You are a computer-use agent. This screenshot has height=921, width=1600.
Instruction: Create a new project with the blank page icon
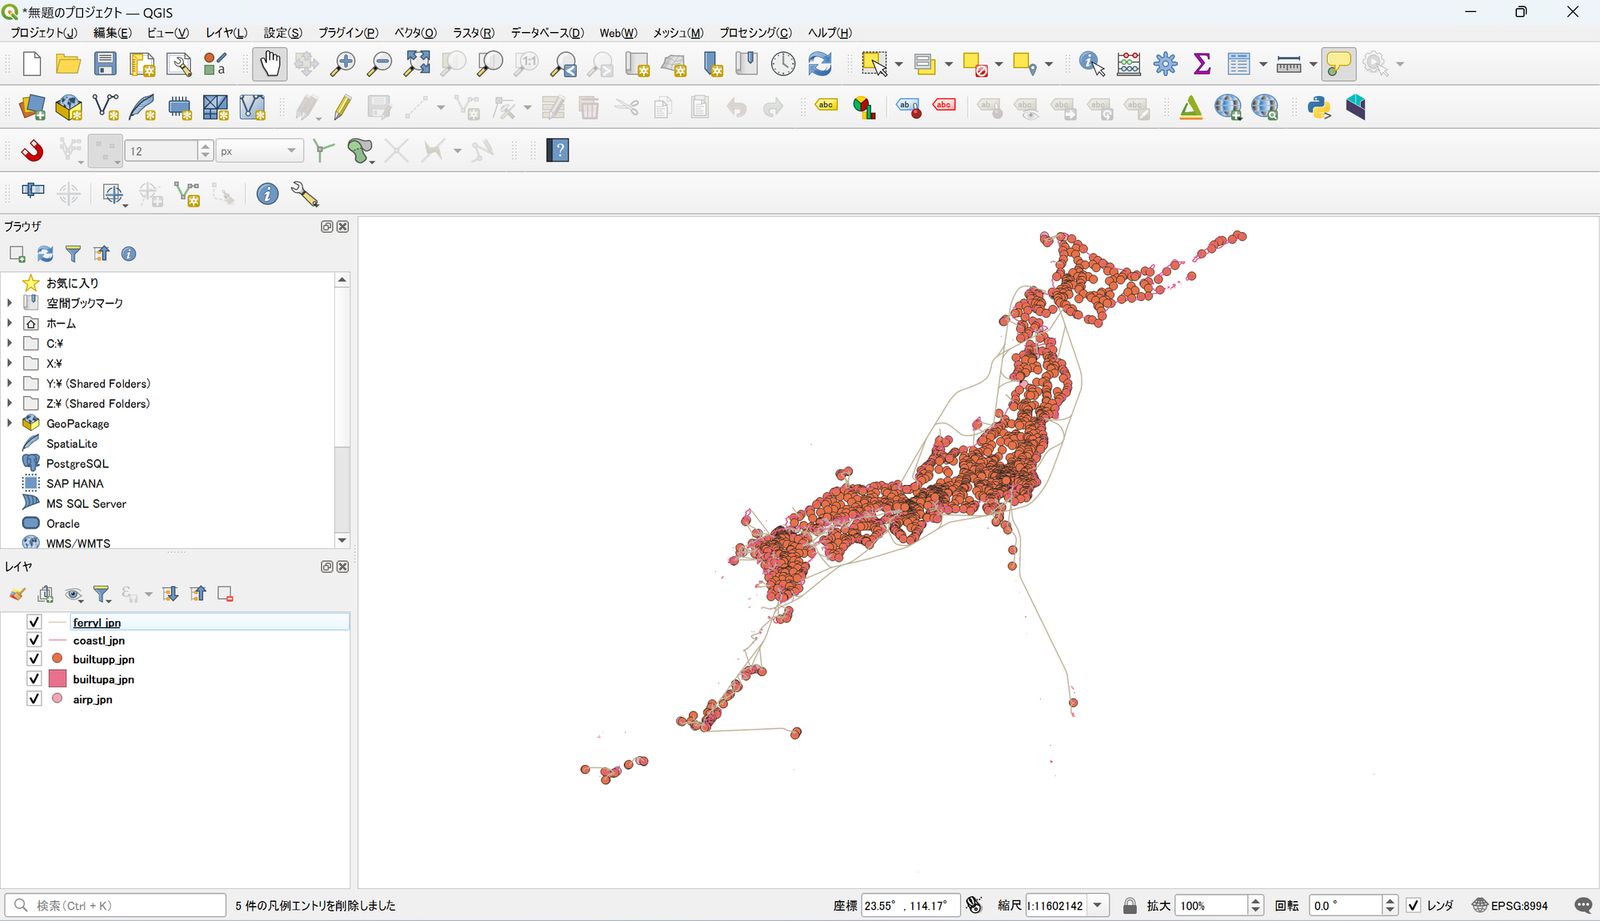coord(31,64)
